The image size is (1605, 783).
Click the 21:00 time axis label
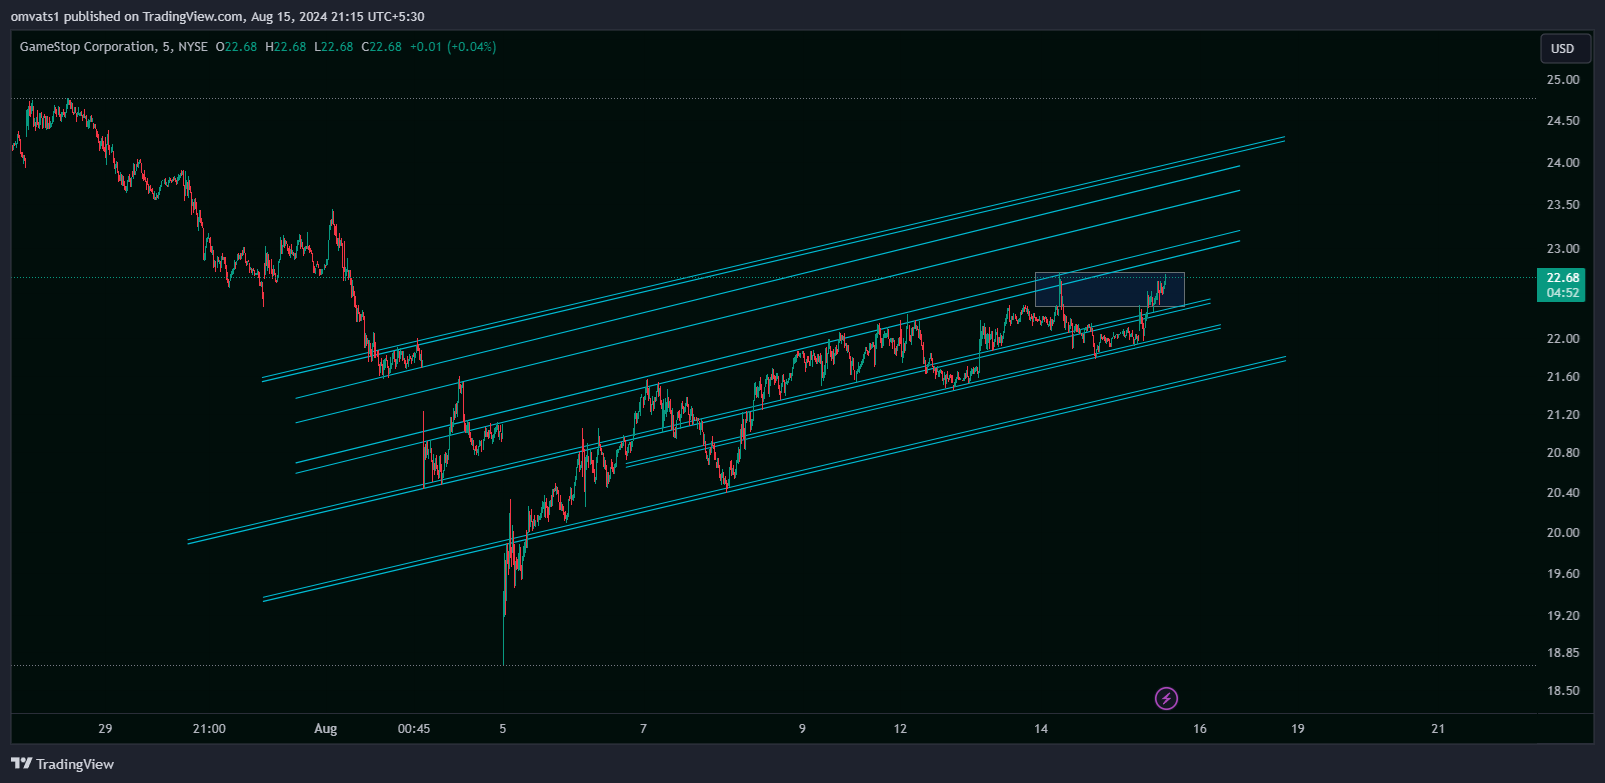[209, 729]
